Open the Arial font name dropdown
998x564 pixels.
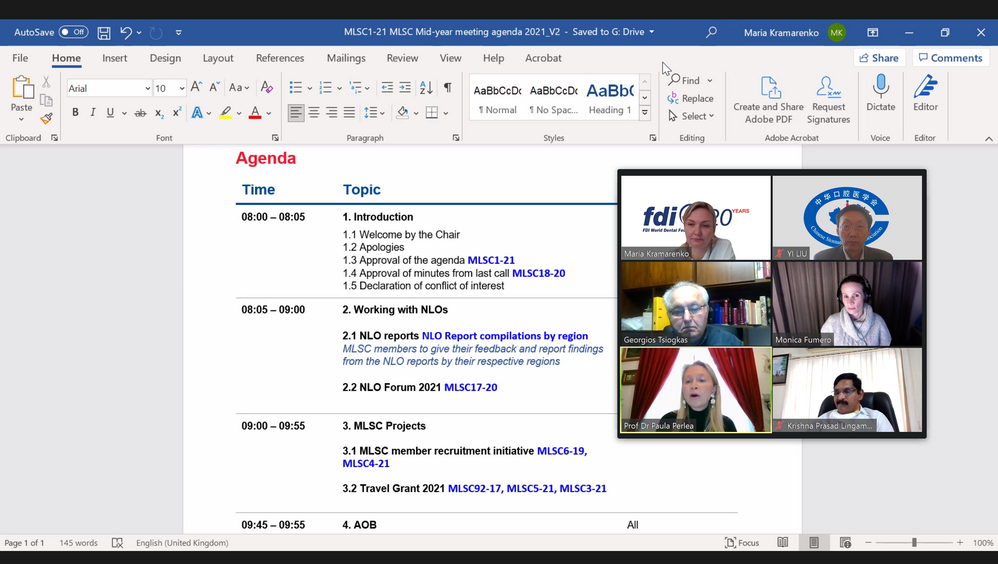(147, 89)
